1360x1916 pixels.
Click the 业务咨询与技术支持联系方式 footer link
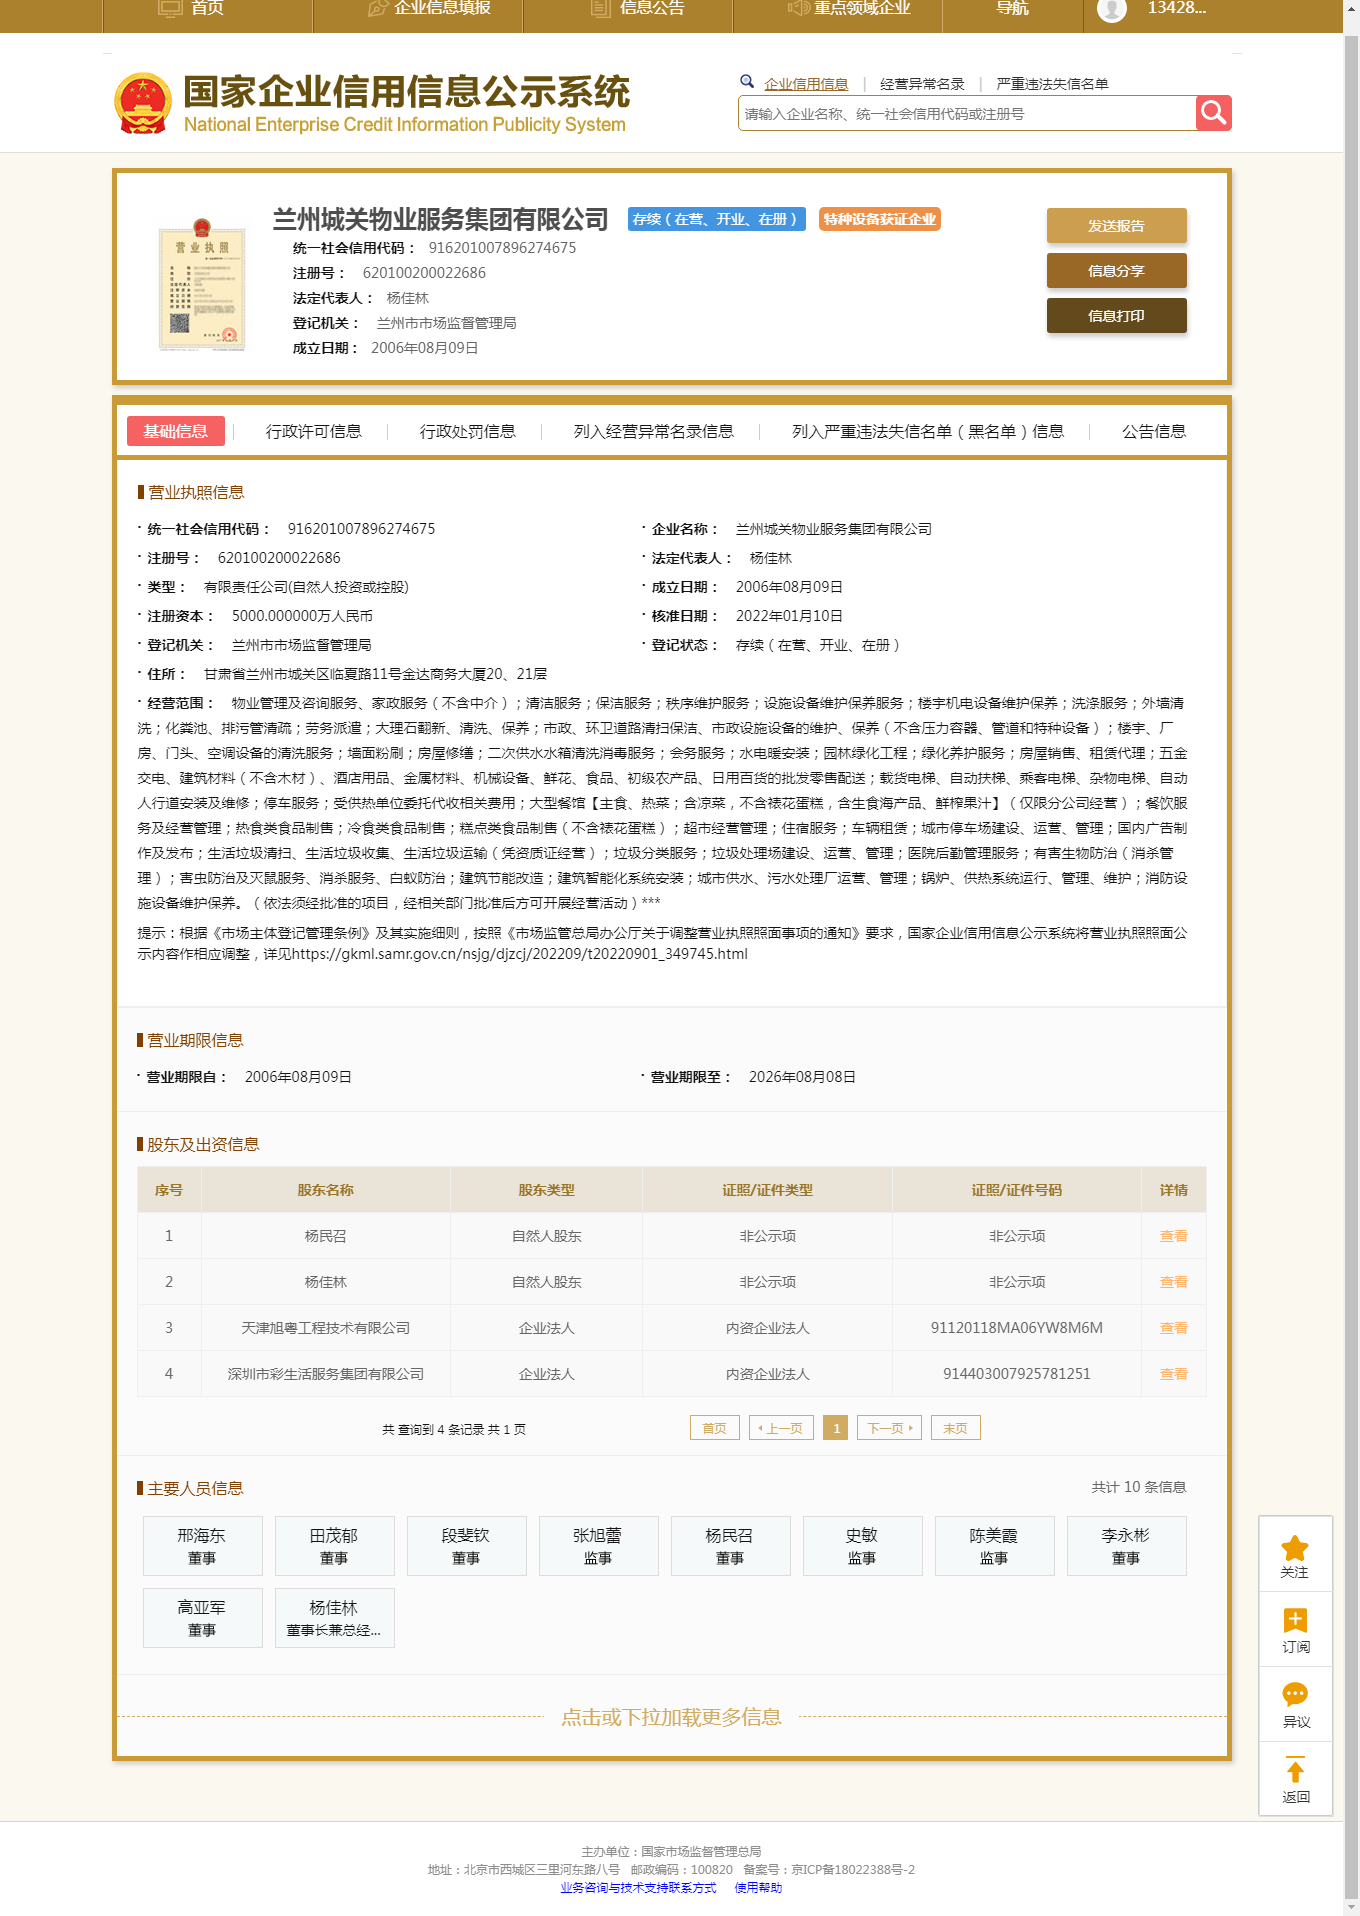tap(638, 1888)
